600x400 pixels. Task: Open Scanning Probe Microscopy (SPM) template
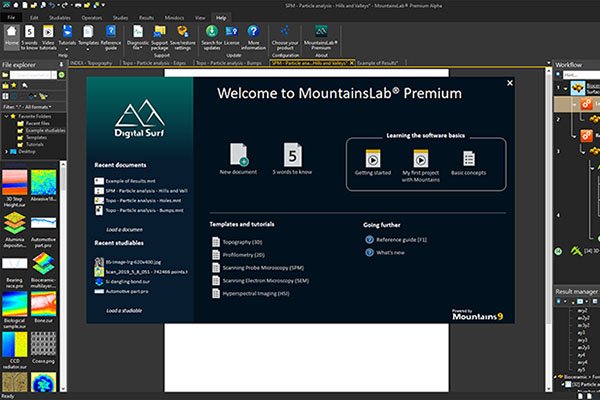pos(258,268)
